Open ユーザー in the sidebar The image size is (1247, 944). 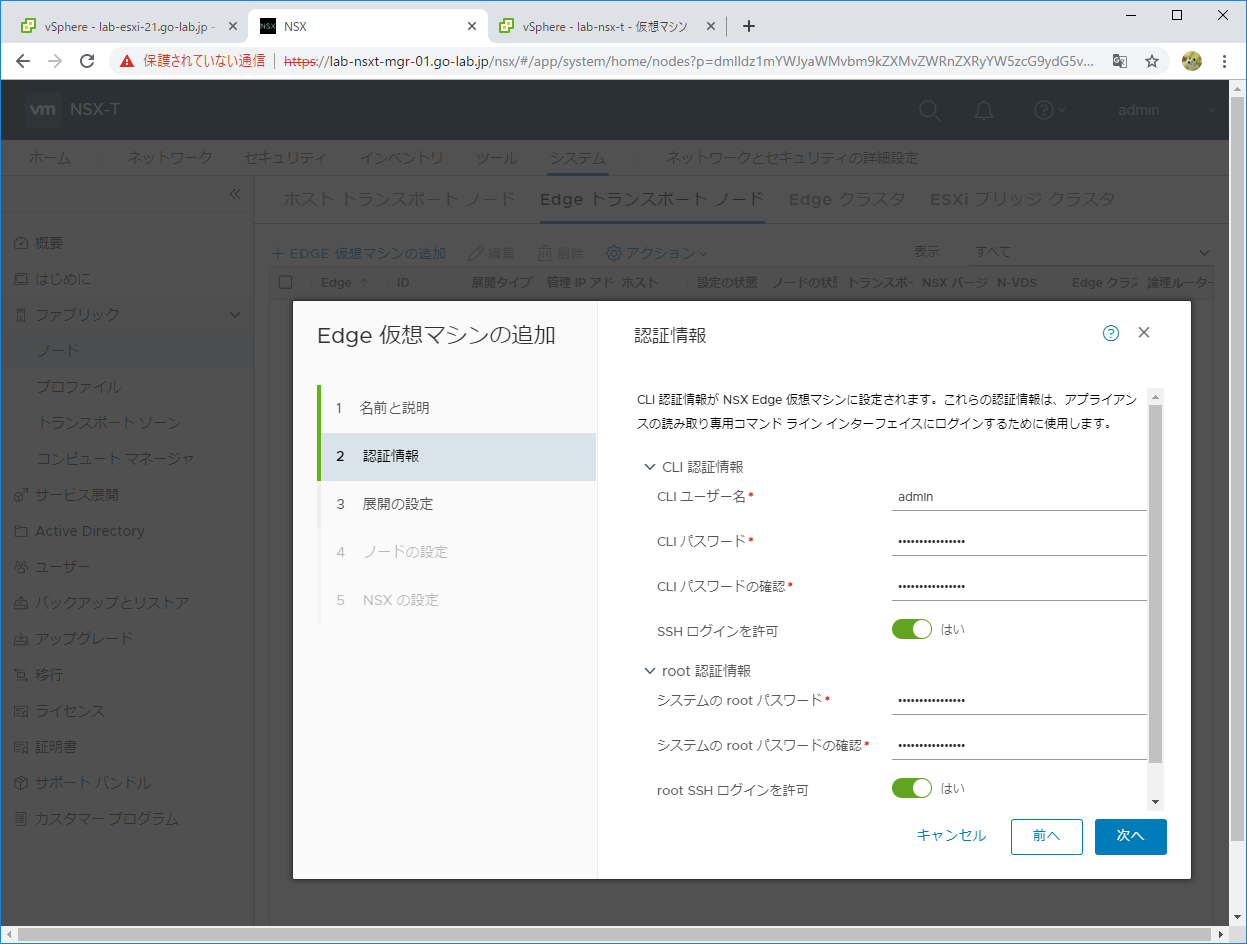(63, 567)
